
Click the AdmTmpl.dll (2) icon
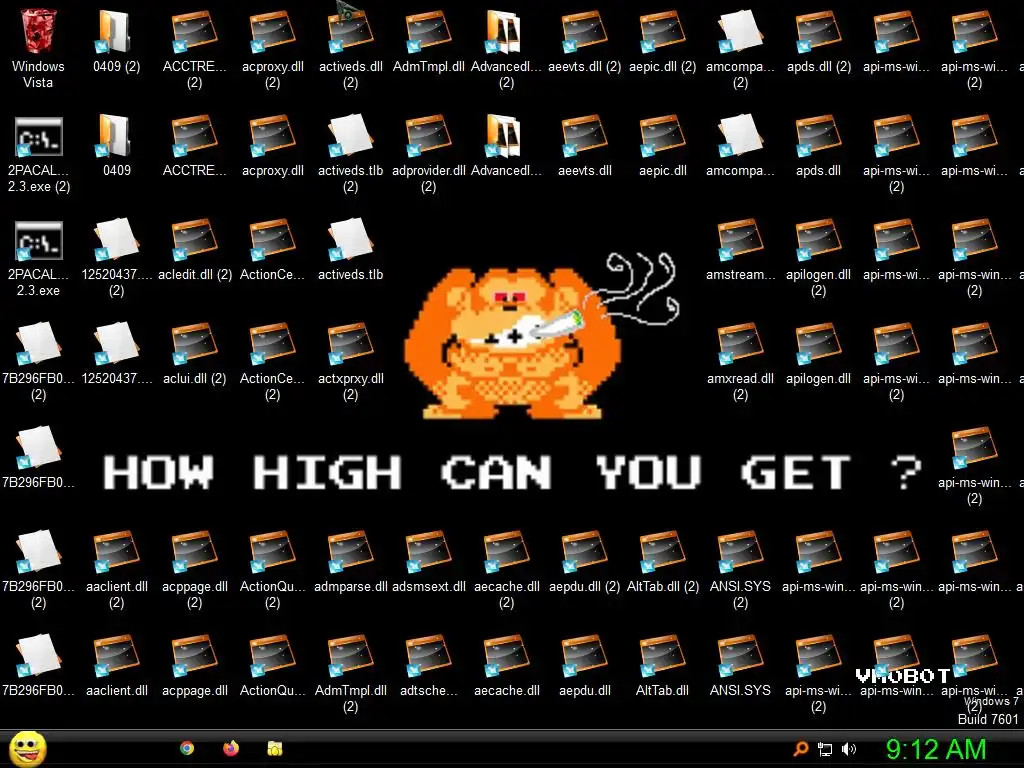[x=350, y=656]
